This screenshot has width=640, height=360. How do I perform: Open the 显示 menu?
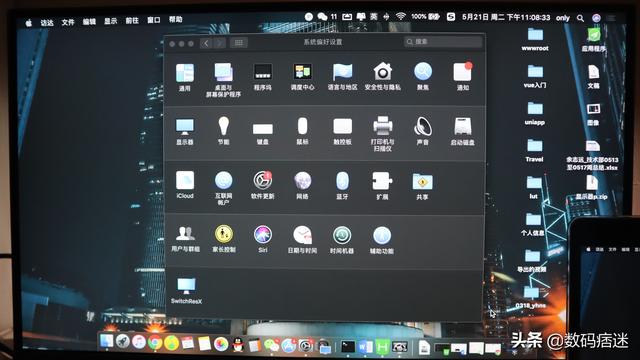click(111, 21)
